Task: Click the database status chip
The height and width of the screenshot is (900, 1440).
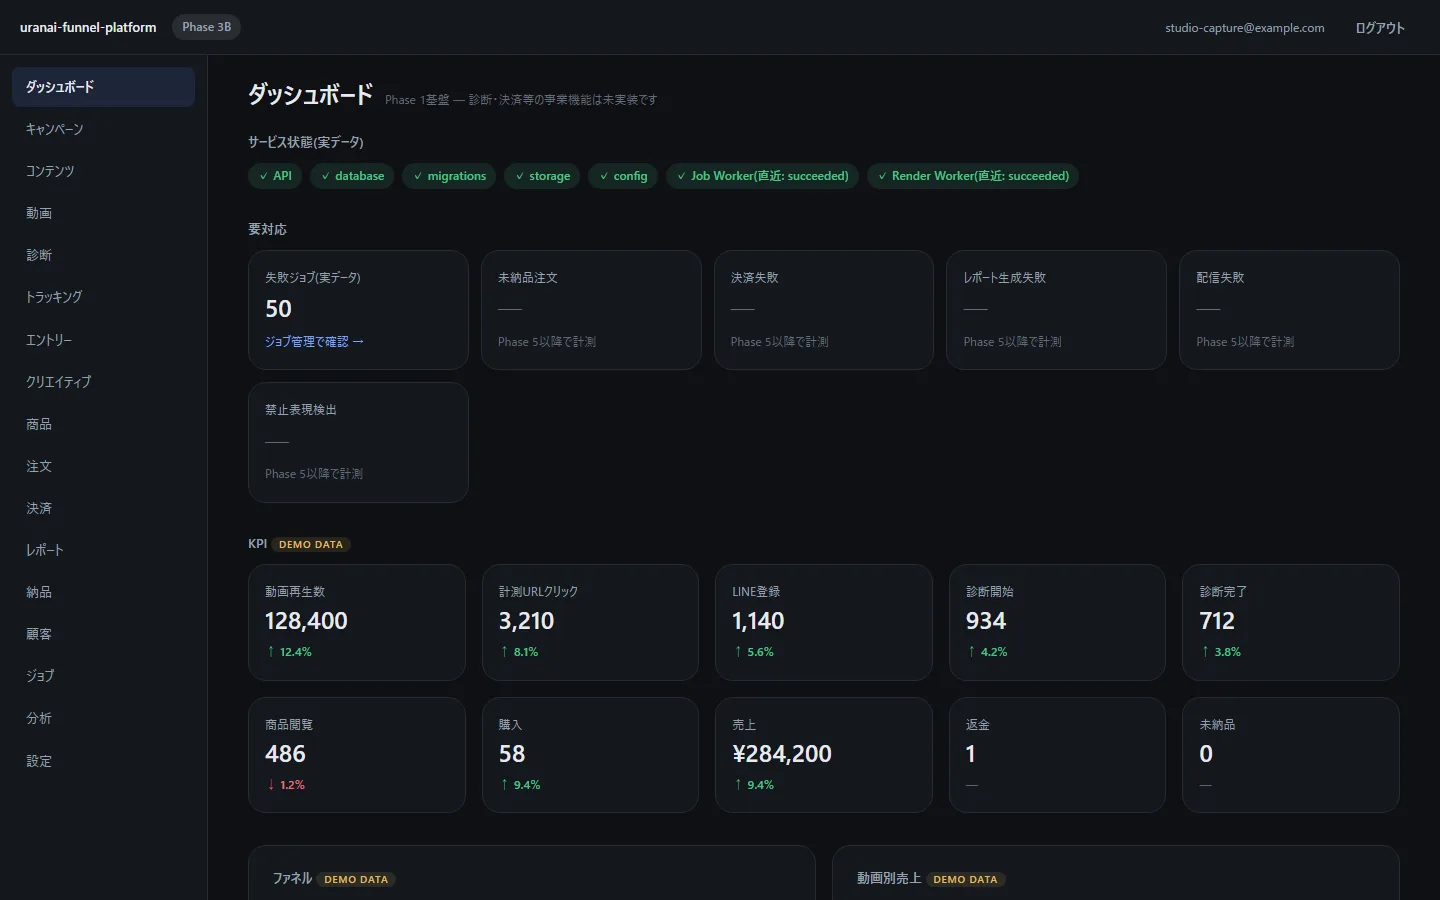Action: pyautogui.click(x=352, y=176)
